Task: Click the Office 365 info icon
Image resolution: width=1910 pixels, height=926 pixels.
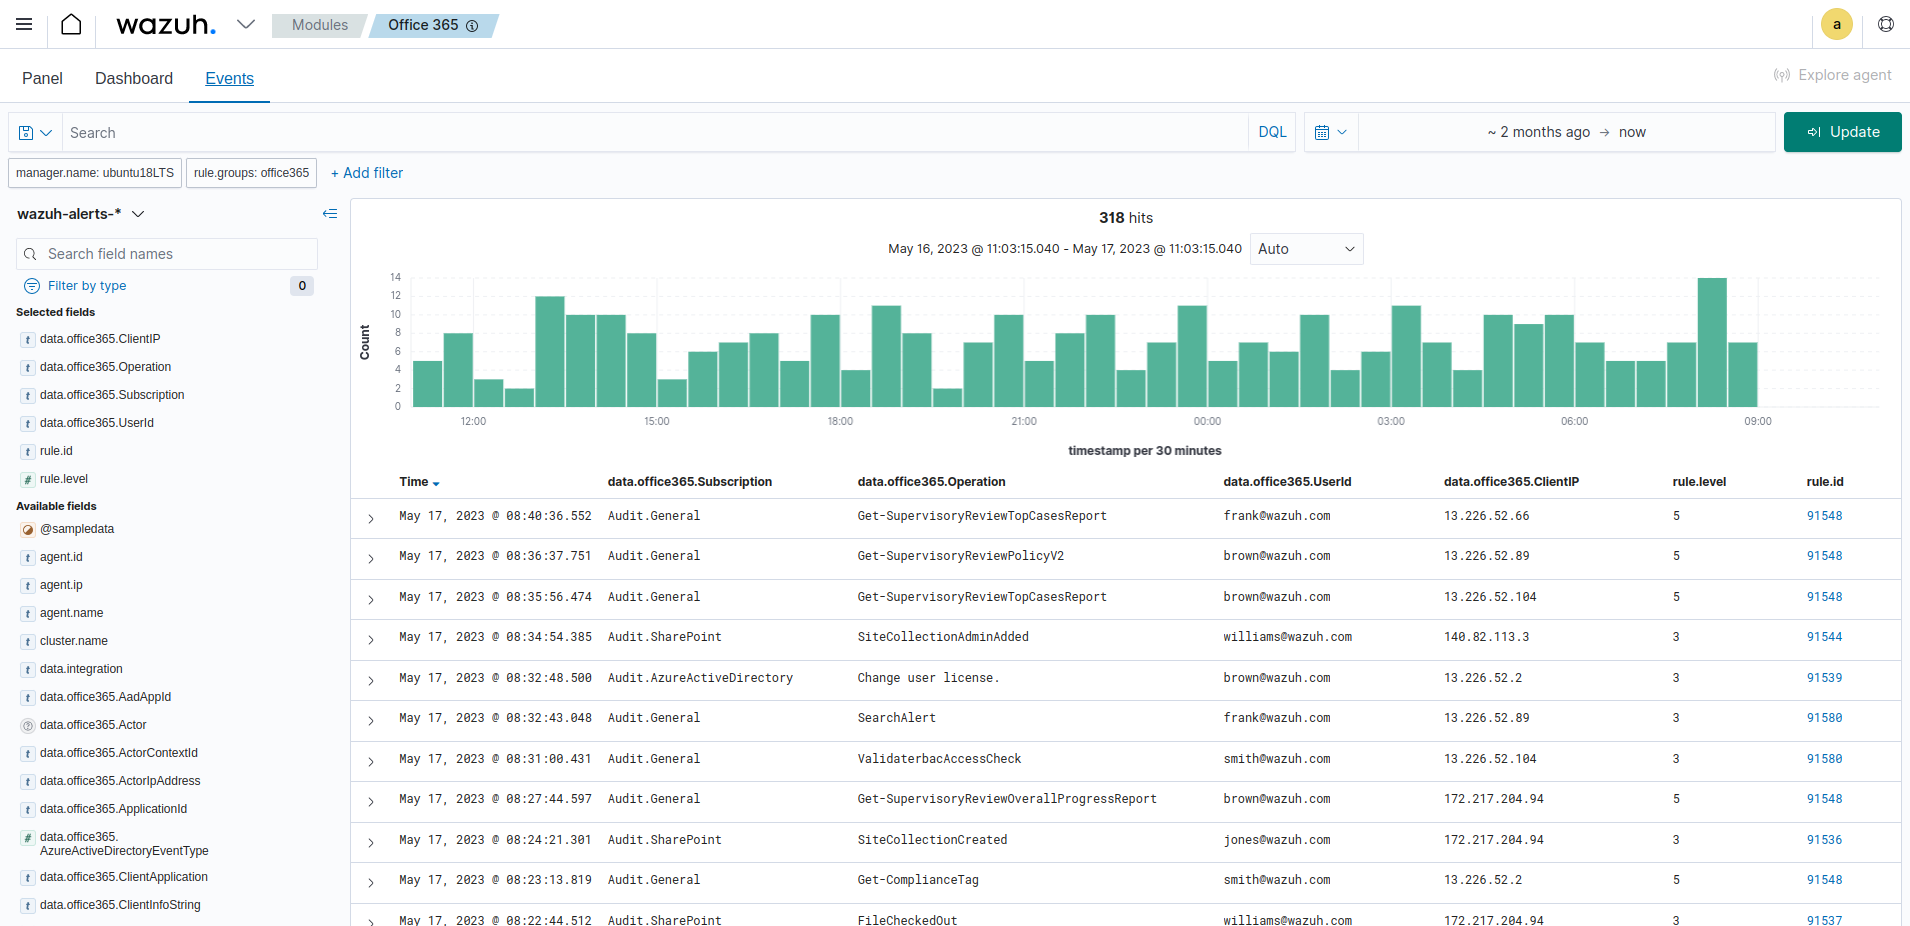Action: pos(472,26)
